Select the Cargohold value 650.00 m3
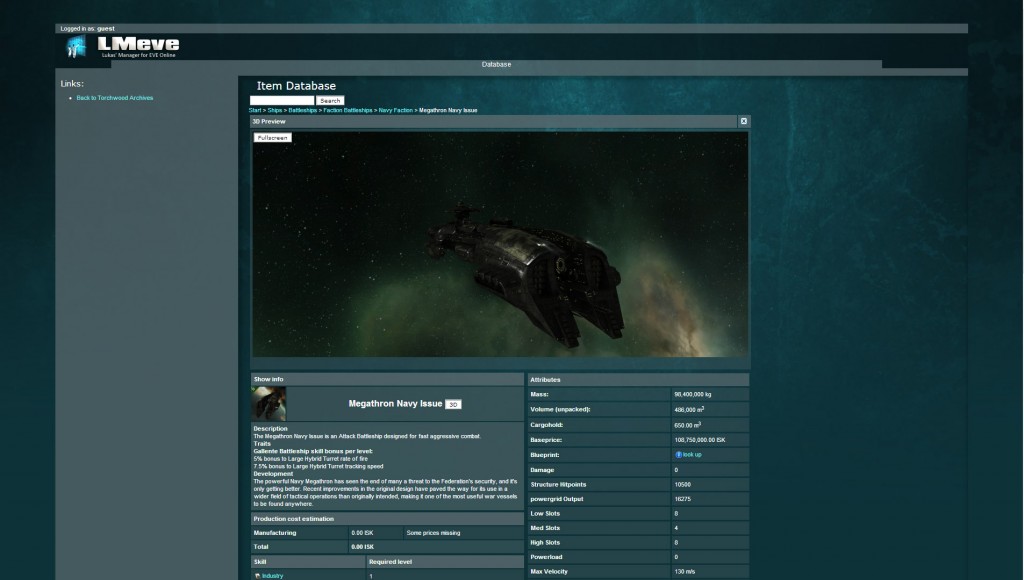 [688, 425]
